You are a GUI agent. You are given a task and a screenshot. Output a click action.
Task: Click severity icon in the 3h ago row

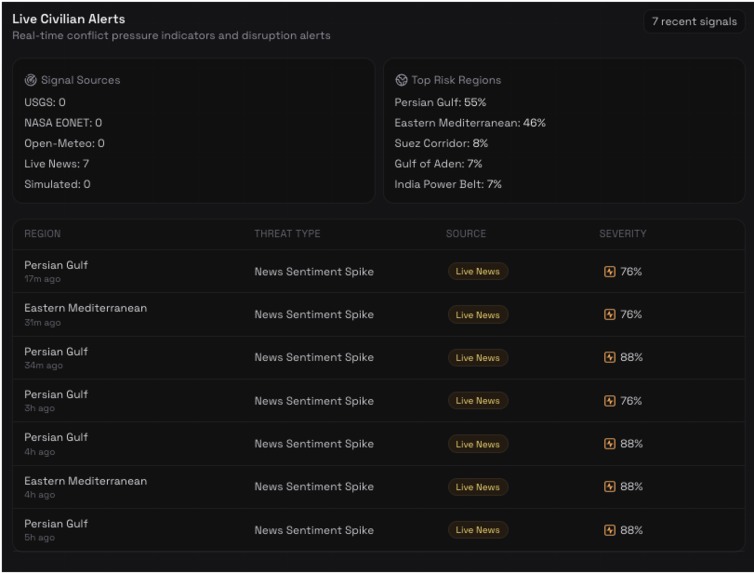click(609, 400)
